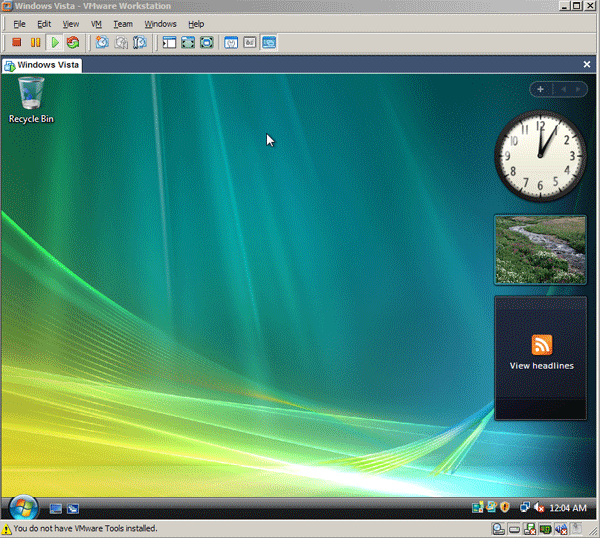Open the Help menu
600x538 pixels.
point(196,24)
